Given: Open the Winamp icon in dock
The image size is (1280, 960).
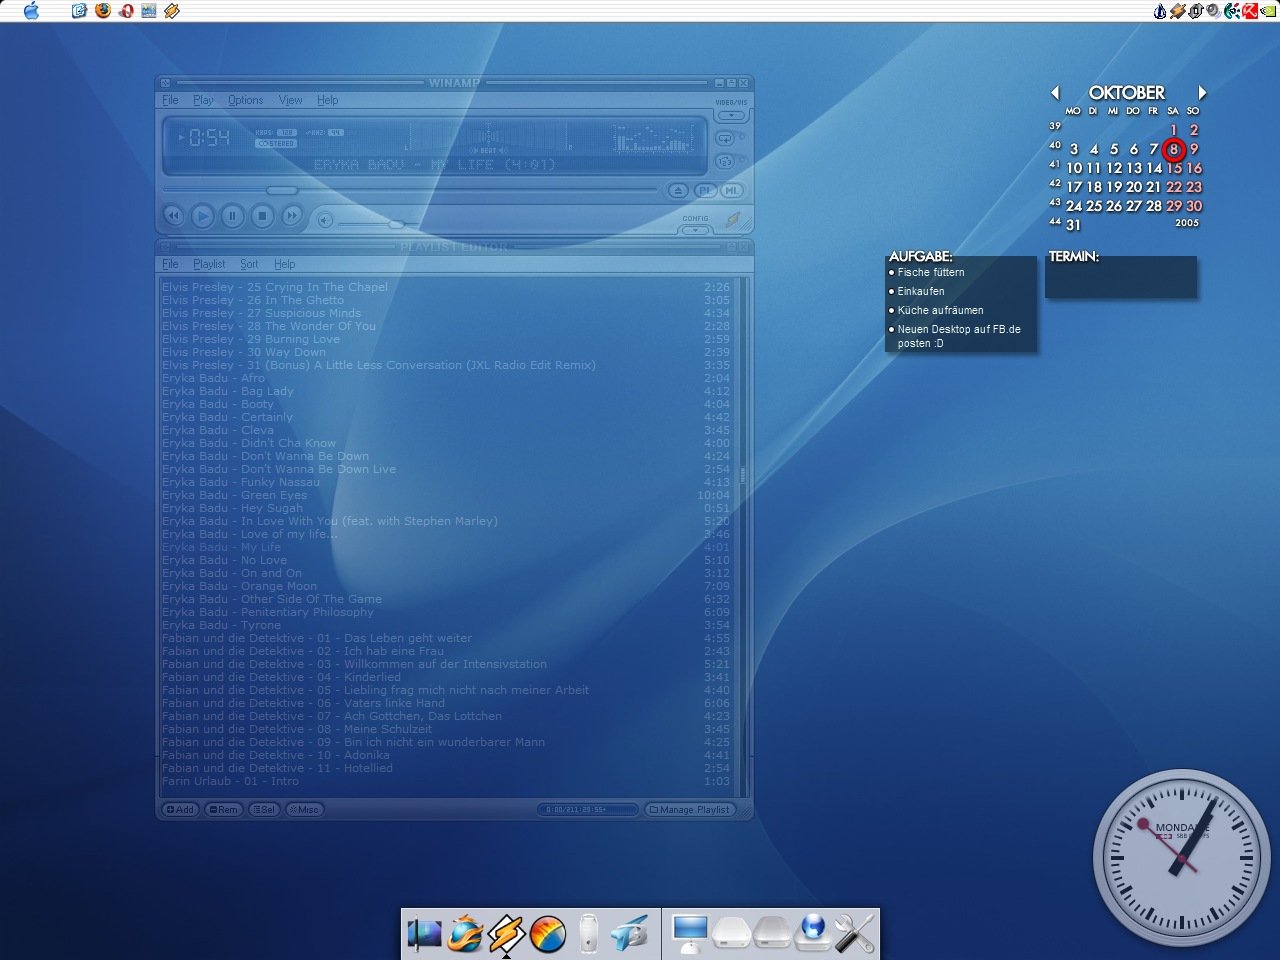Looking at the screenshot, I should 506,934.
